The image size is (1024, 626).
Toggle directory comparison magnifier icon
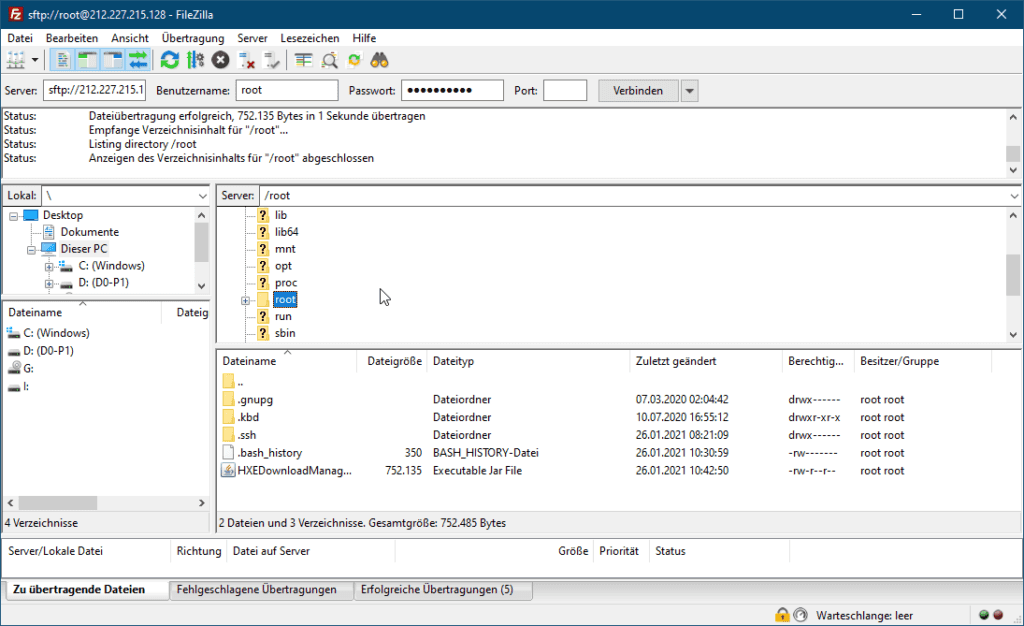[x=329, y=61]
